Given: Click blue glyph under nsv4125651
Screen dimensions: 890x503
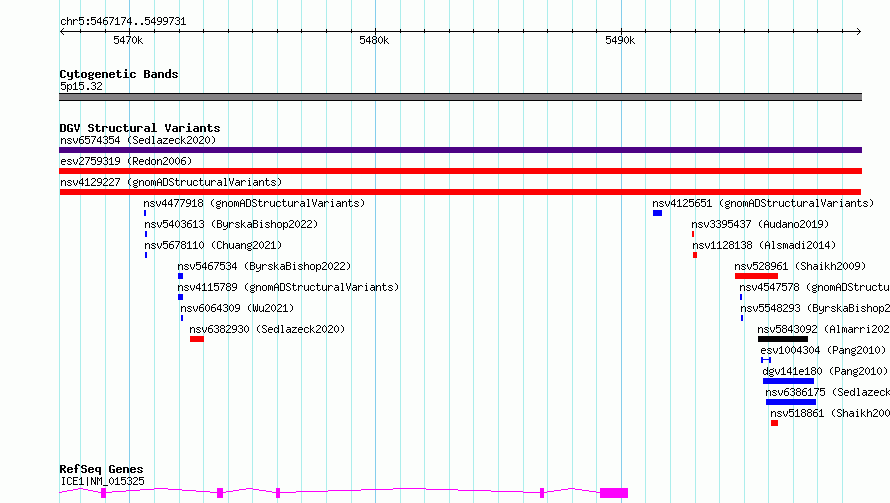Looking at the screenshot, I should (x=657, y=213).
